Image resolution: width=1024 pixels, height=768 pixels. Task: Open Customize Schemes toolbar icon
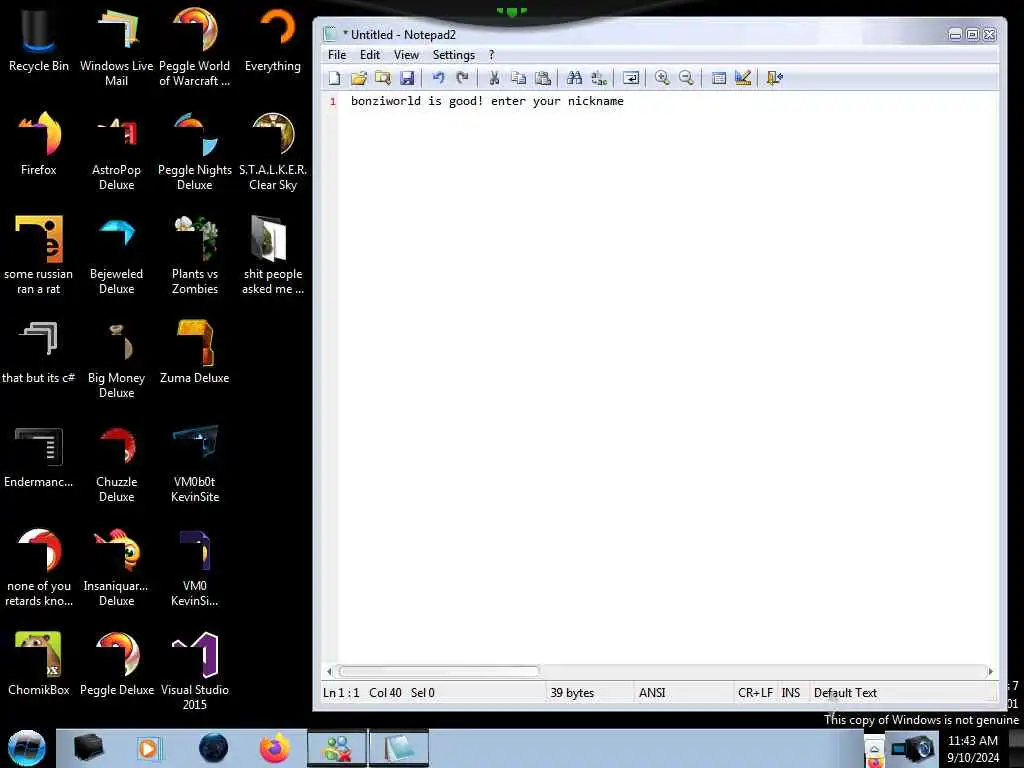(x=743, y=78)
